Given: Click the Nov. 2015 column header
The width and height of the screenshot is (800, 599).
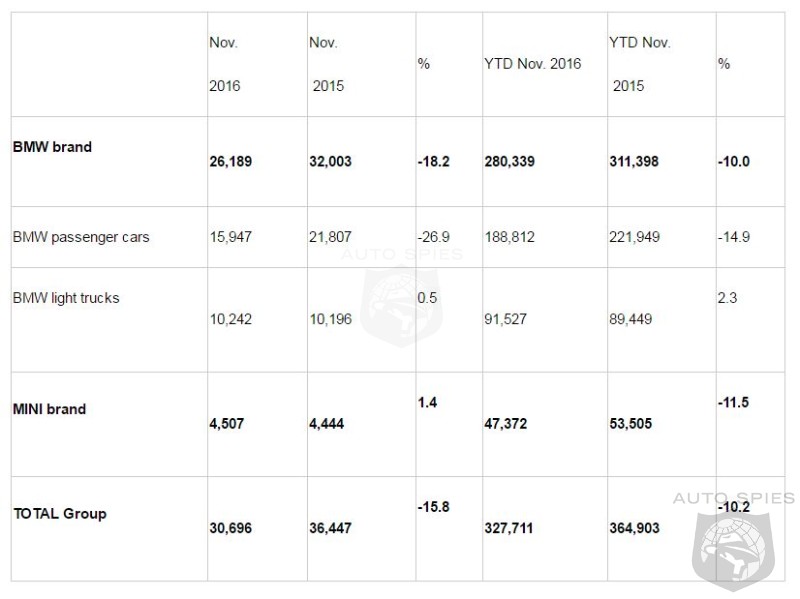Looking at the screenshot, I should (x=327, y=64).
